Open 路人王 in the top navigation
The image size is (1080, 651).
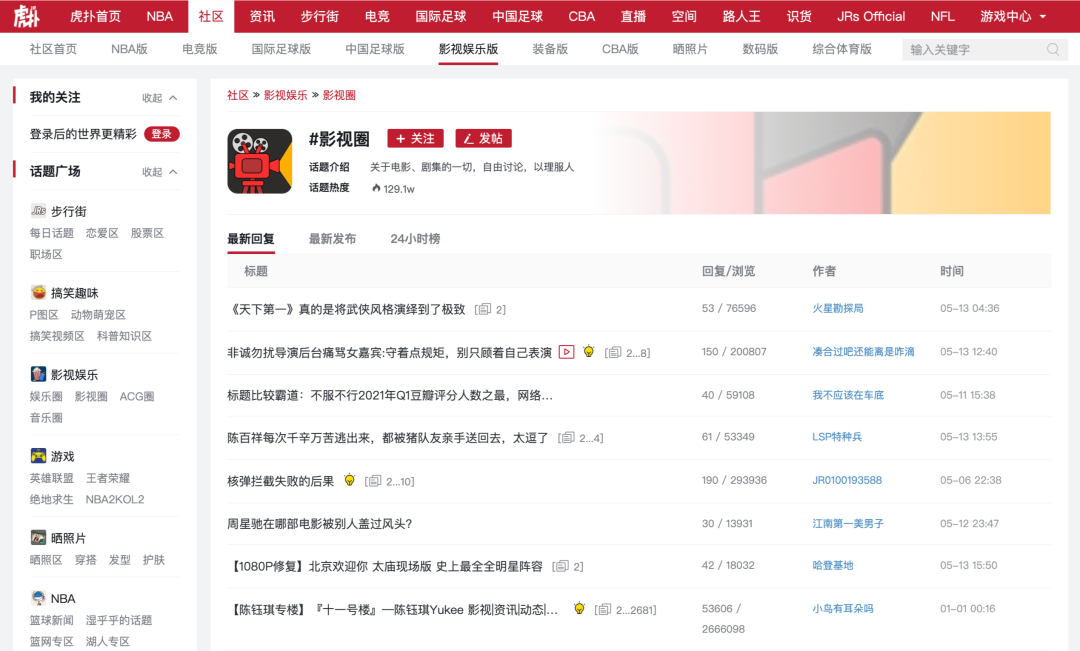tap(741, 17)
